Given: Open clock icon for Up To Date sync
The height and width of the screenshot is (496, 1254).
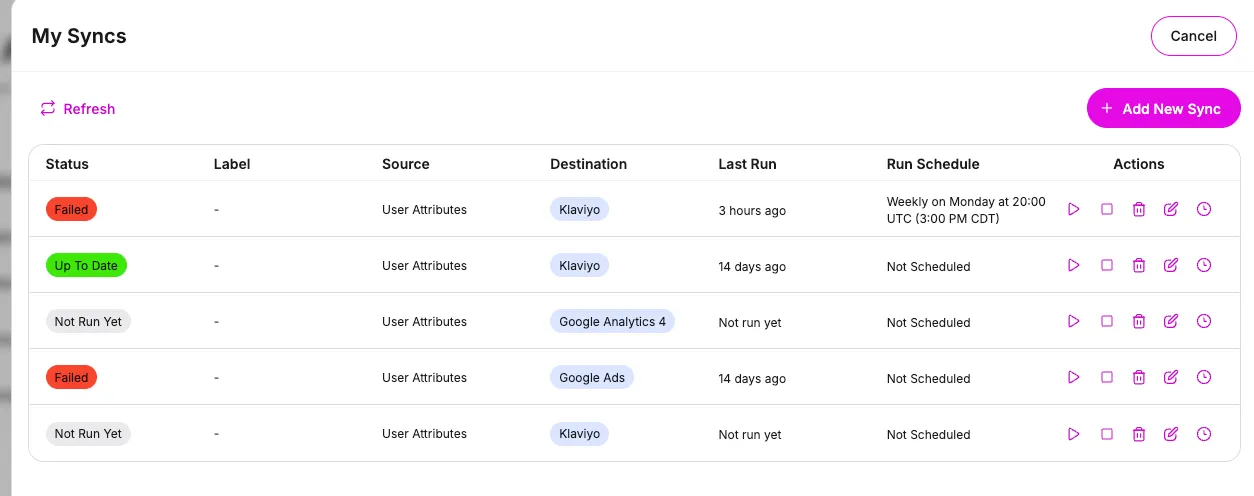Looking at the screenshot, I should click(x=1204, y=265).
